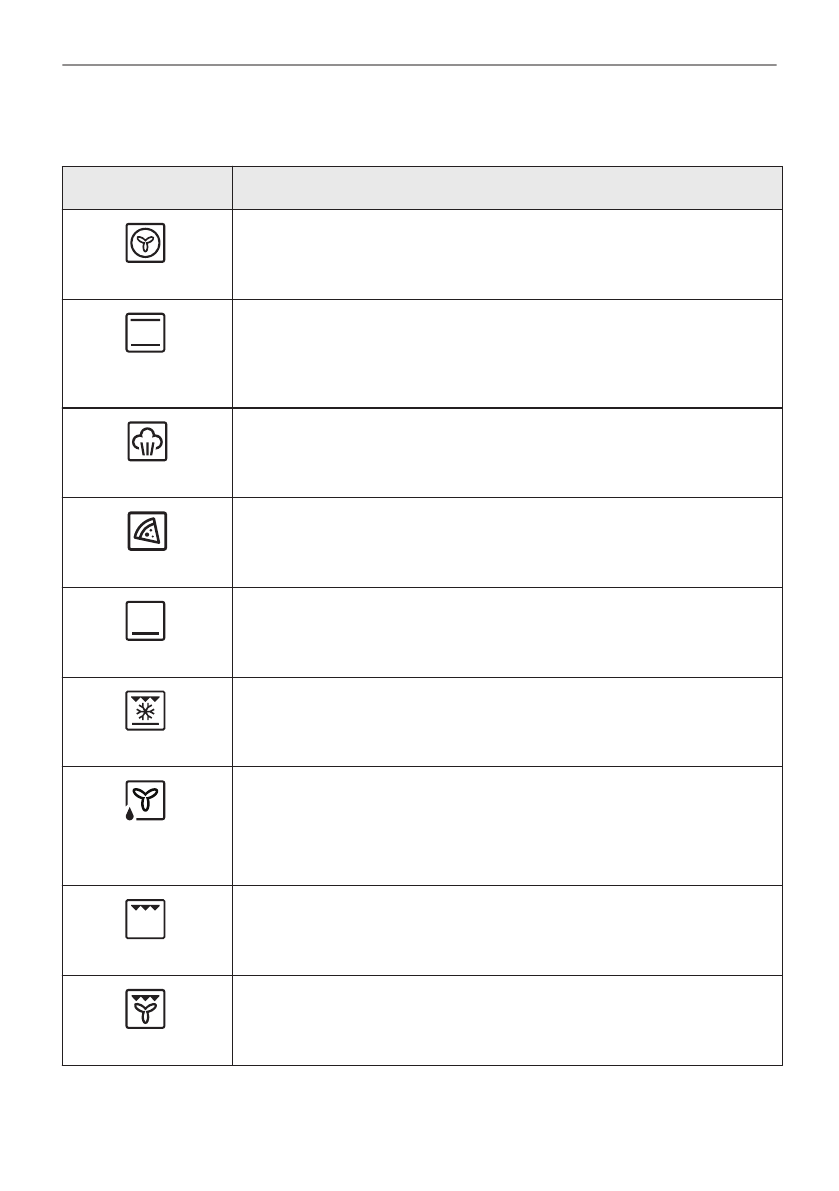Choose the Turbo Grilling fan-and-grill icon
The height and width of the screenshot is (1191, 839).
click(146, 1009)
